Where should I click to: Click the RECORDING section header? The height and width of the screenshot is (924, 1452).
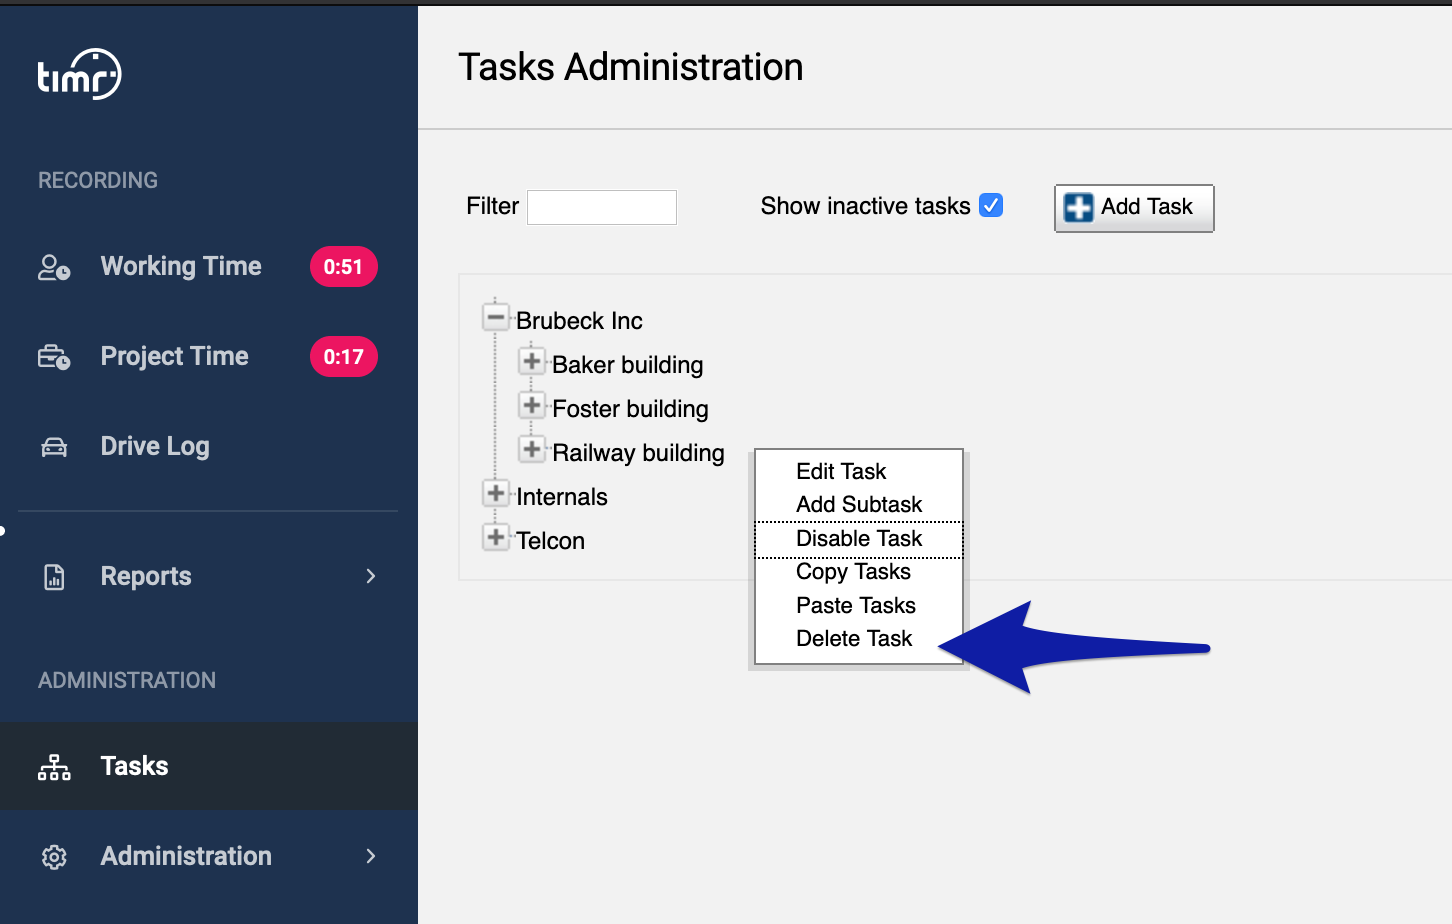click(x=98, y=180)
